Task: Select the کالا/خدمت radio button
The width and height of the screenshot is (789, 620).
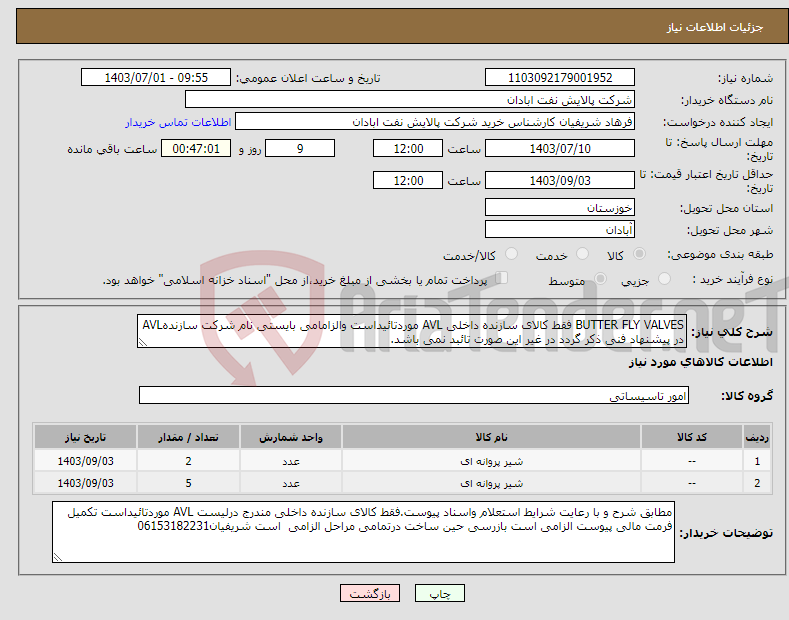Action: click(511, 254)
